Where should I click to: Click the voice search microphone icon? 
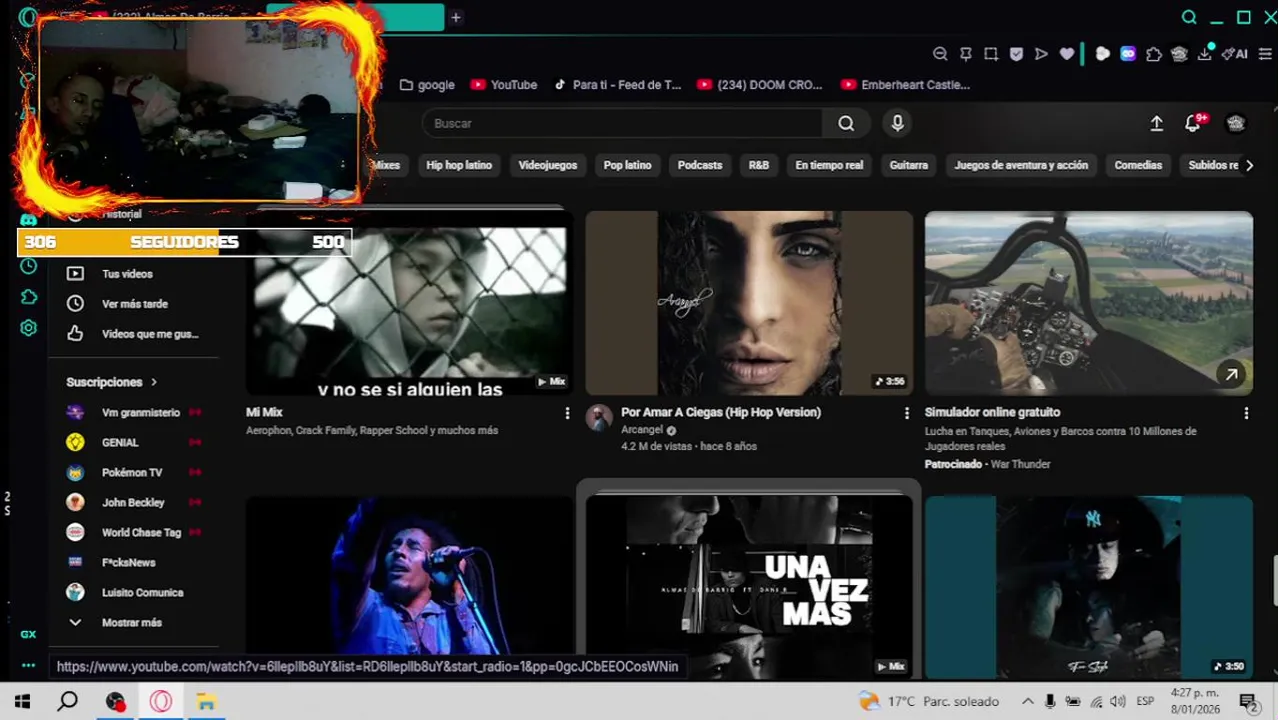point(897,123)
